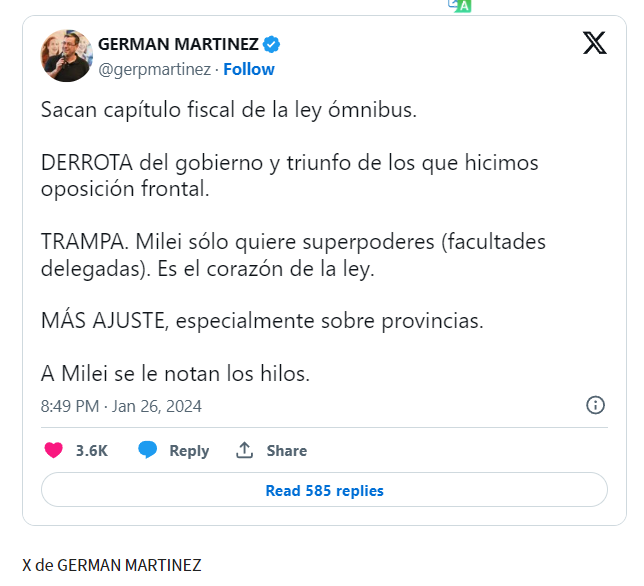Follow the @gerpmartinez account
Screen dimensions: 644x586
[249, 69]
